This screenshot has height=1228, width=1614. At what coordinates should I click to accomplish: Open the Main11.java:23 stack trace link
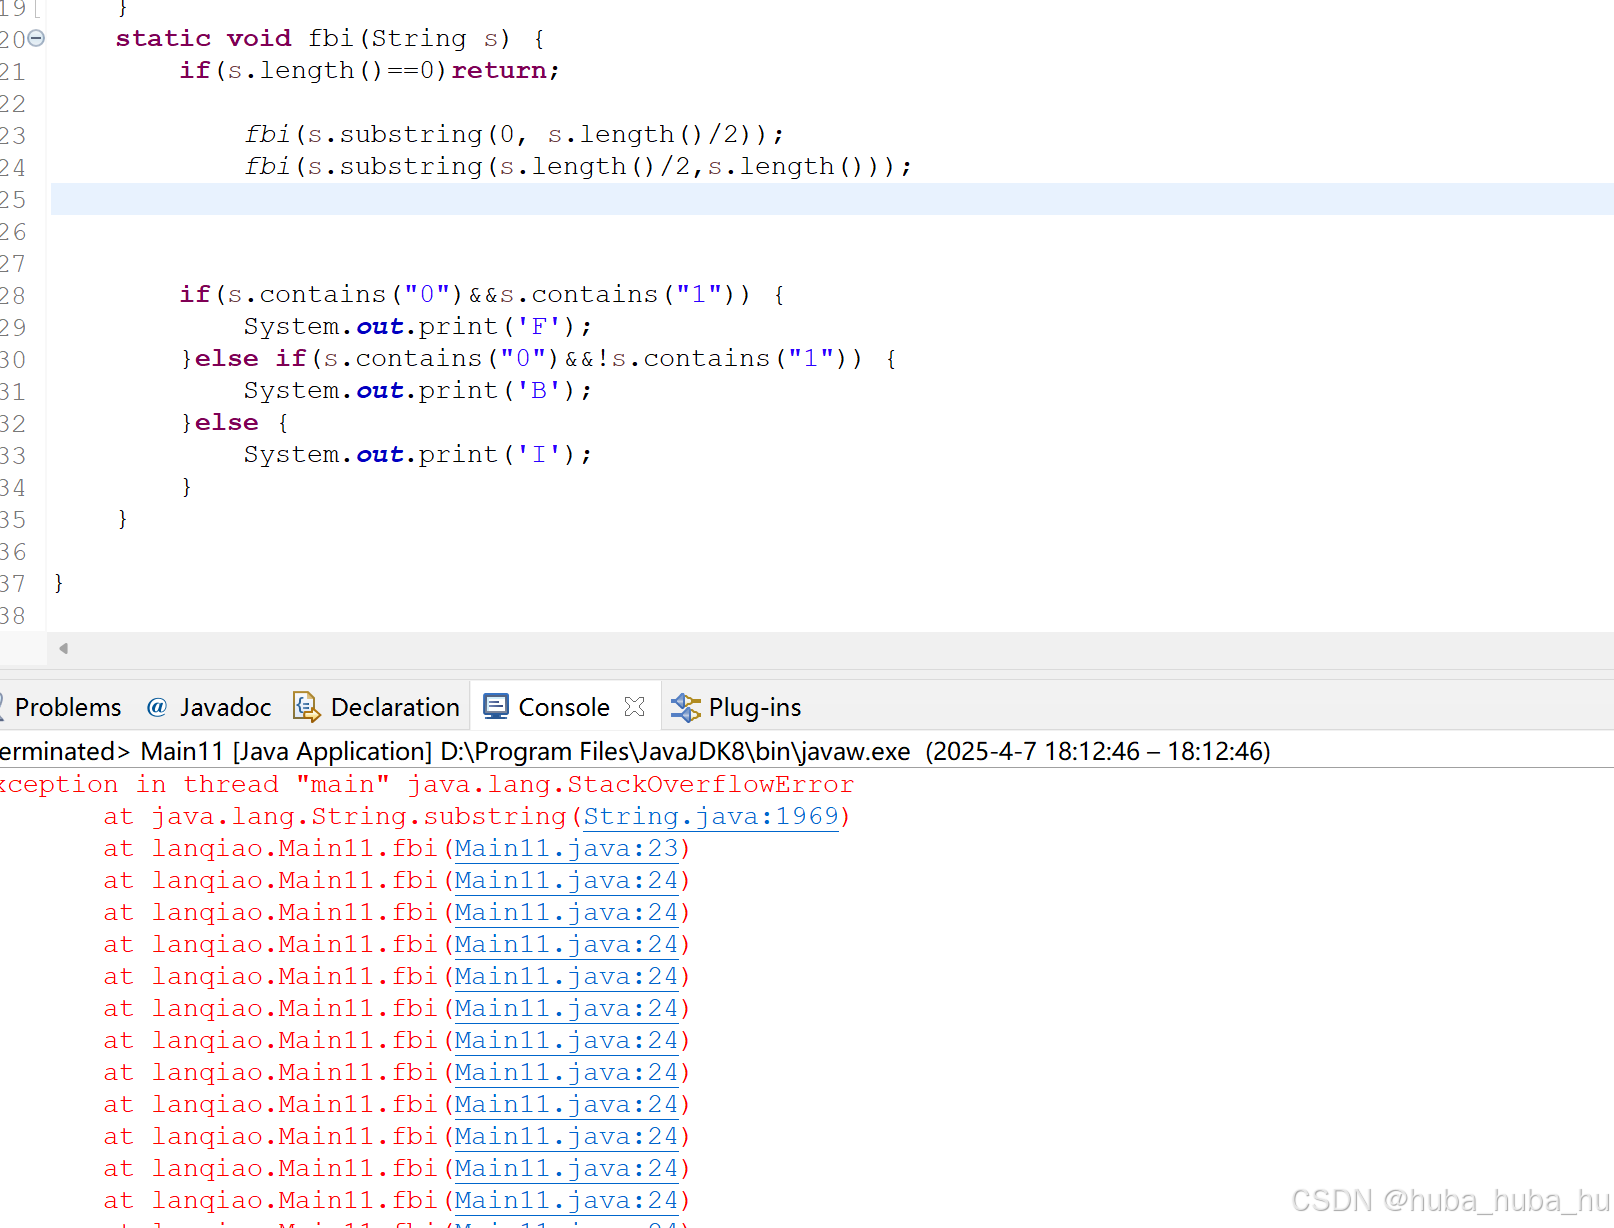click(x=566, y=848)
